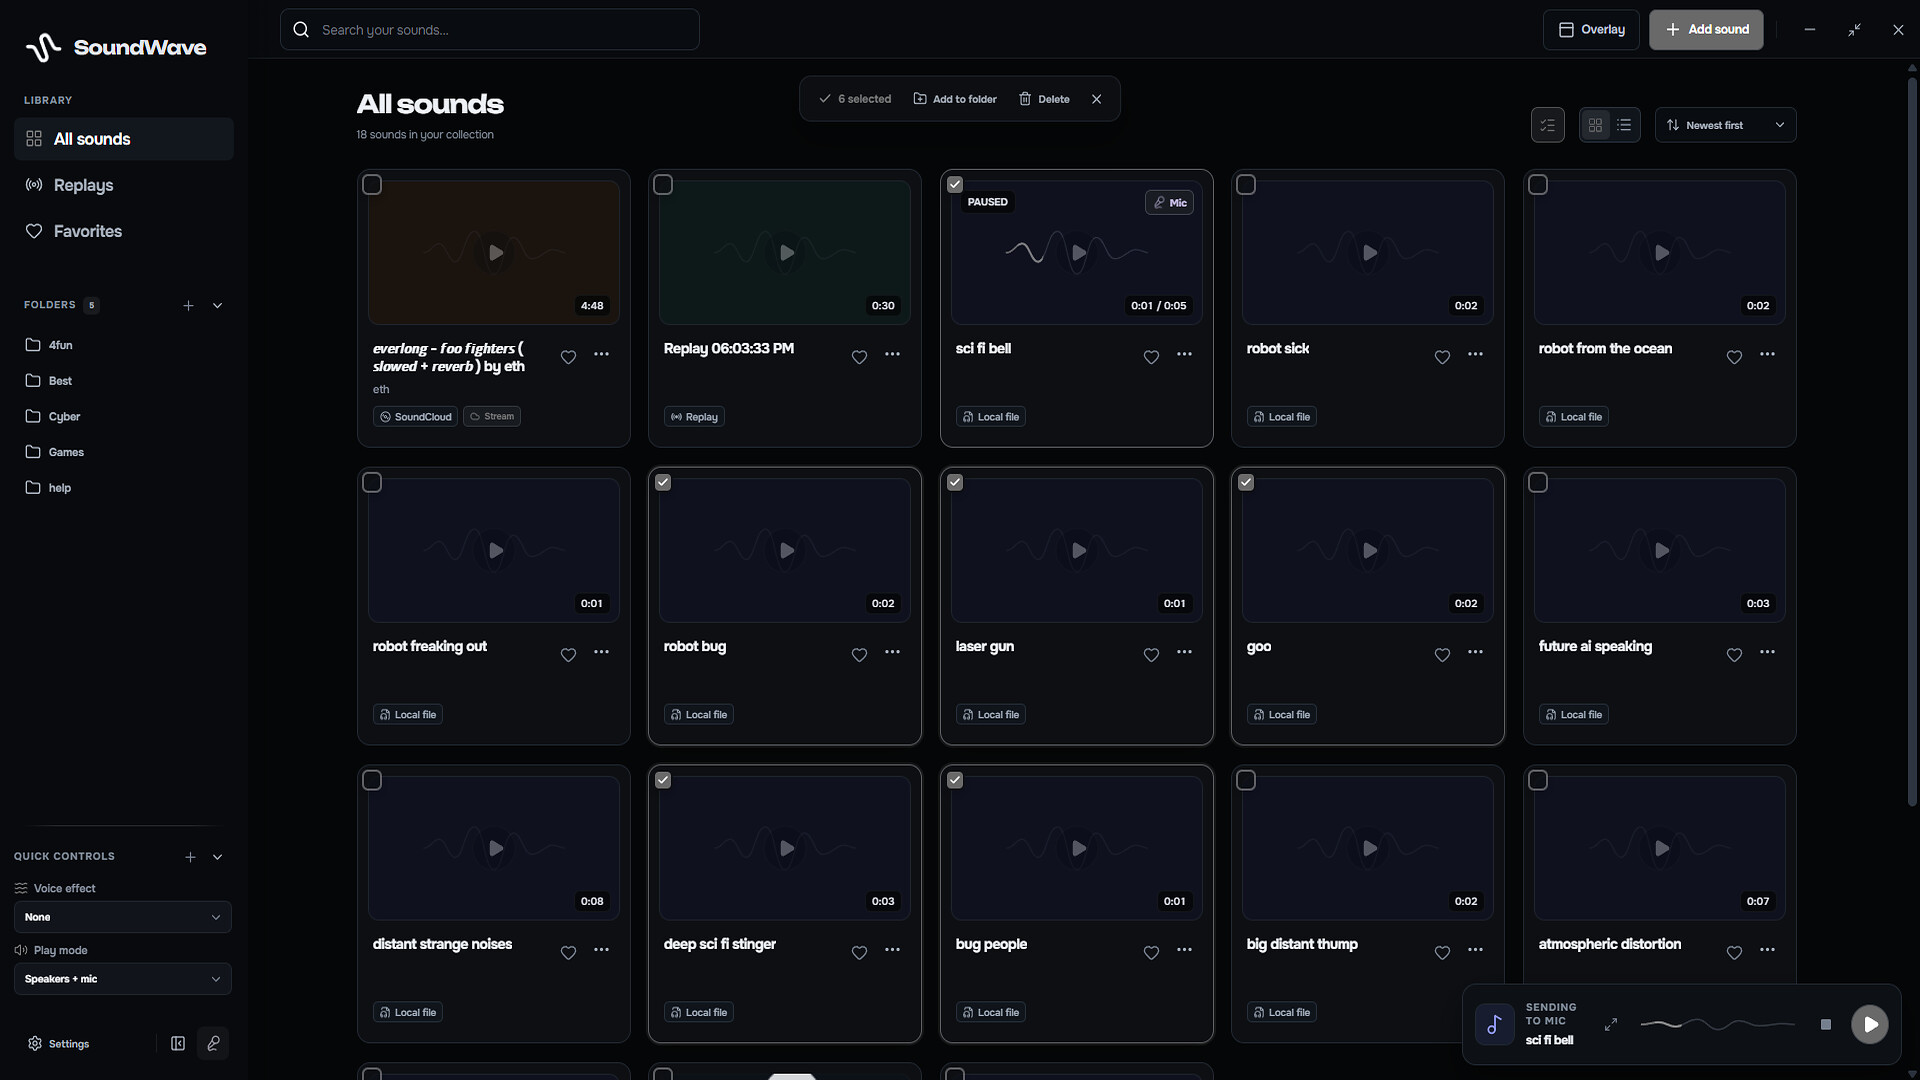Screen dimensions: 1920x1080
Task: Toggle the microphone icon near Settings
Action: click(213, 1043)
